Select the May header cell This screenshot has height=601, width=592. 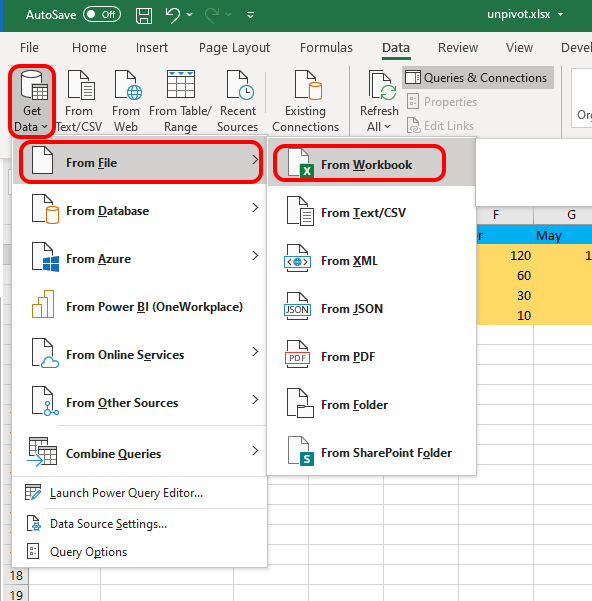563,235
